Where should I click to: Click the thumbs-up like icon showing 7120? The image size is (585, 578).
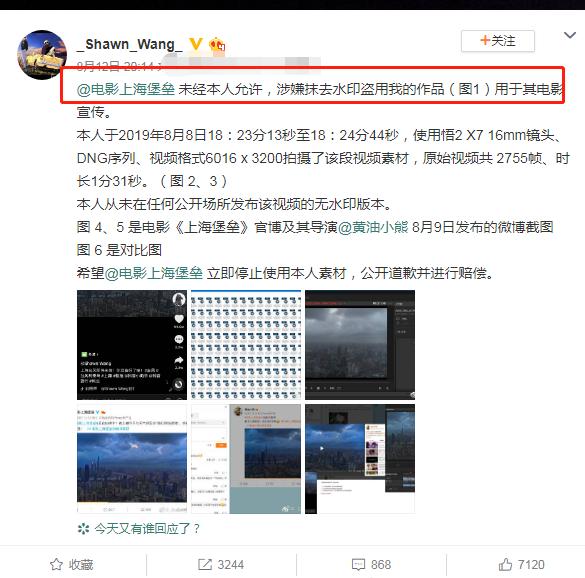505,564
